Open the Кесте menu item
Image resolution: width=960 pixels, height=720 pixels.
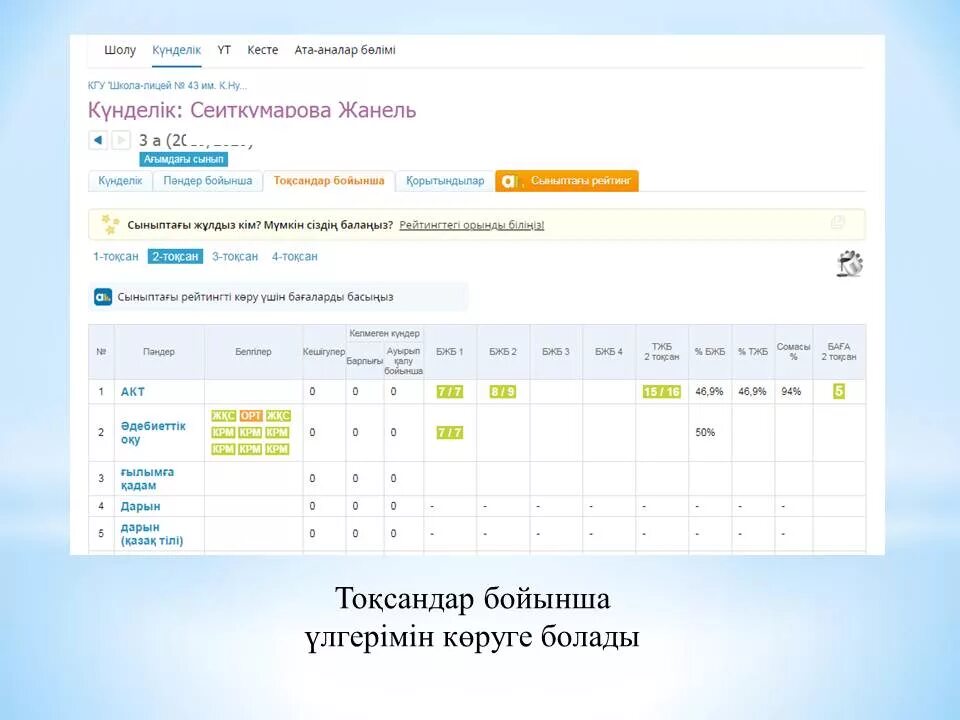click(x=263, y=49)
